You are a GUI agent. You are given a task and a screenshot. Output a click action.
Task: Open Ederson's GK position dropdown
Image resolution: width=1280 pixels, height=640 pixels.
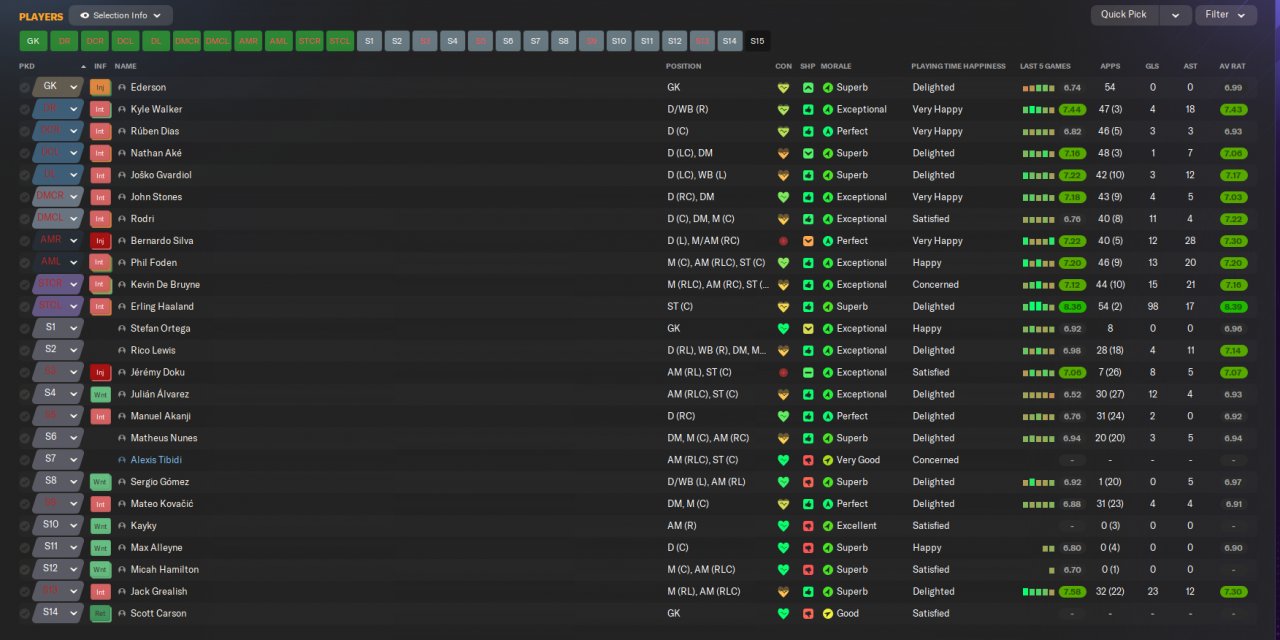tap(73, 87)
